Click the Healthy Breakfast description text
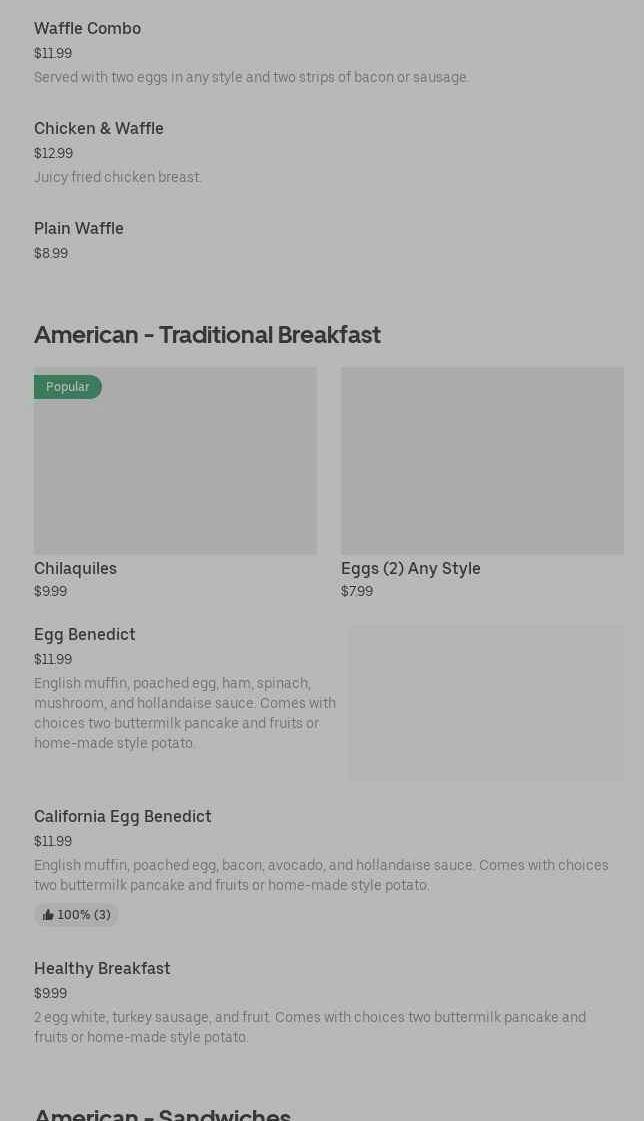The height and width of the screenshot is (1121, 644). (x=310, y=1027)
